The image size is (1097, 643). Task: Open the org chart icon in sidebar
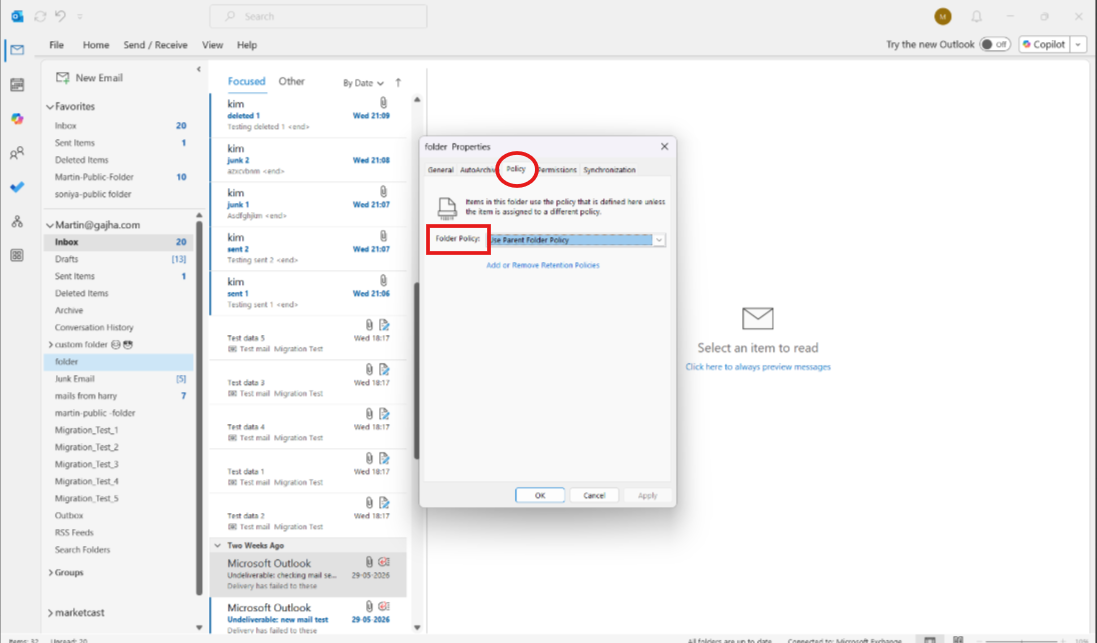(x=17, y=221)
